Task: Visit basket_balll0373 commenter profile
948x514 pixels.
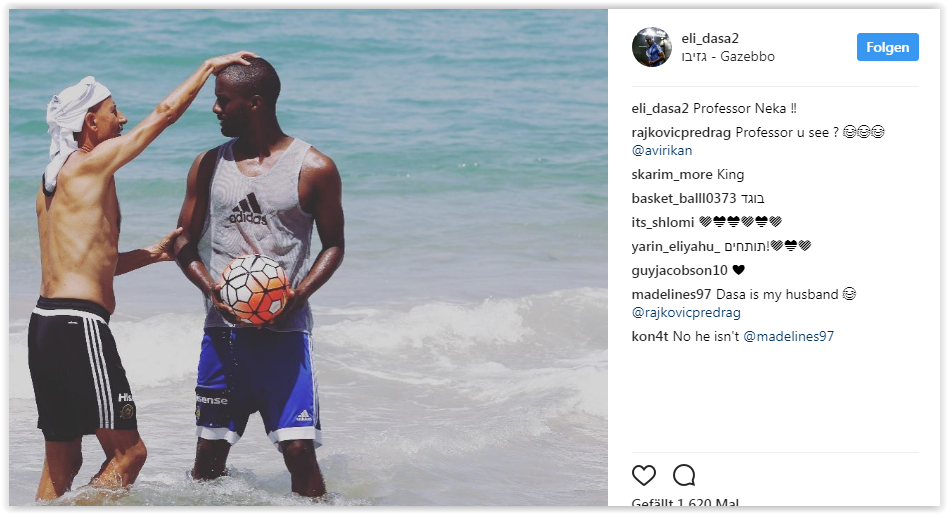Action: coord(684,198)
